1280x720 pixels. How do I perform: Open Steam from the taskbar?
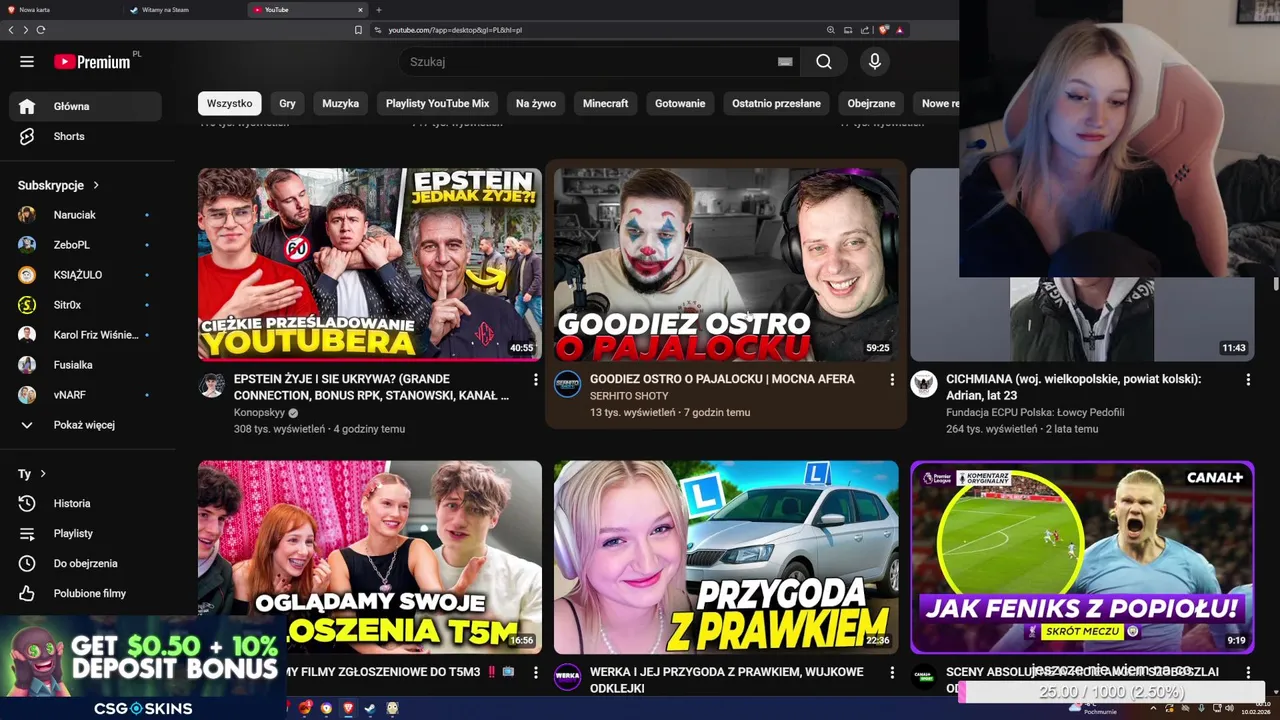point(369,708)
